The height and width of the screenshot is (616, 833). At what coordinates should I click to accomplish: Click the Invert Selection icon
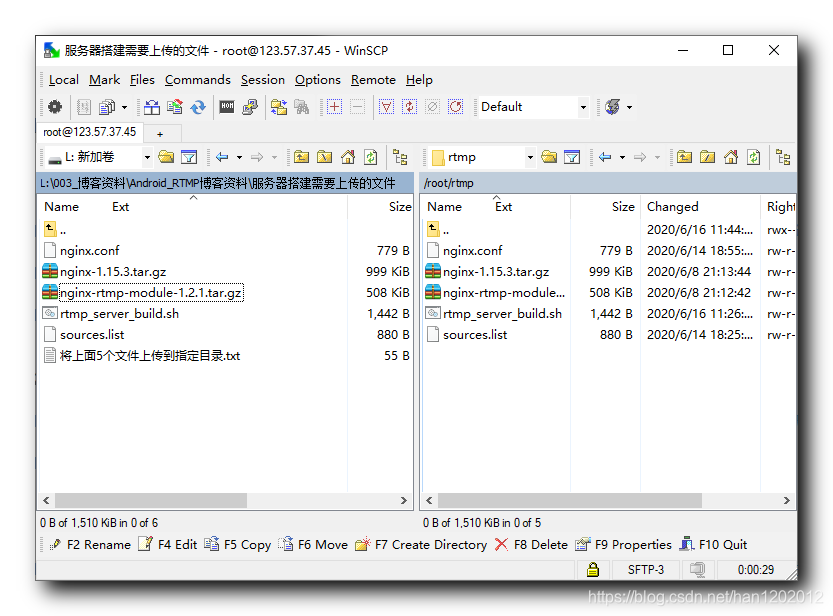(409, 107)
